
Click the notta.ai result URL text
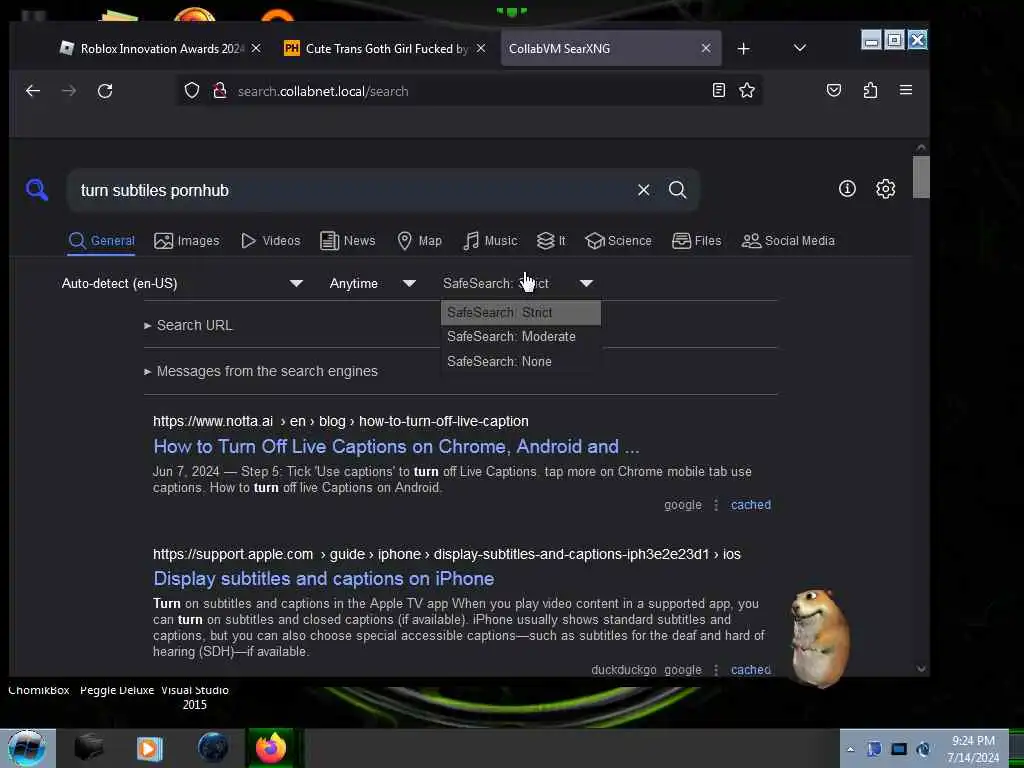340,421
